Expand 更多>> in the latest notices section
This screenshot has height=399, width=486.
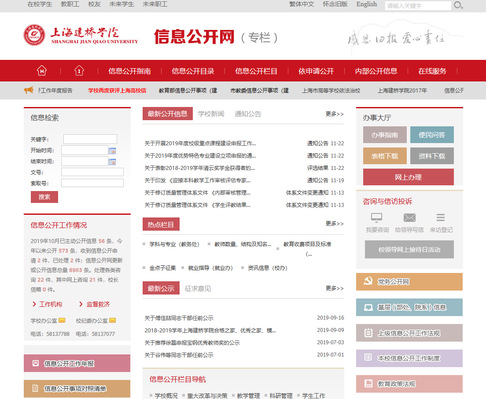point(334,288)
